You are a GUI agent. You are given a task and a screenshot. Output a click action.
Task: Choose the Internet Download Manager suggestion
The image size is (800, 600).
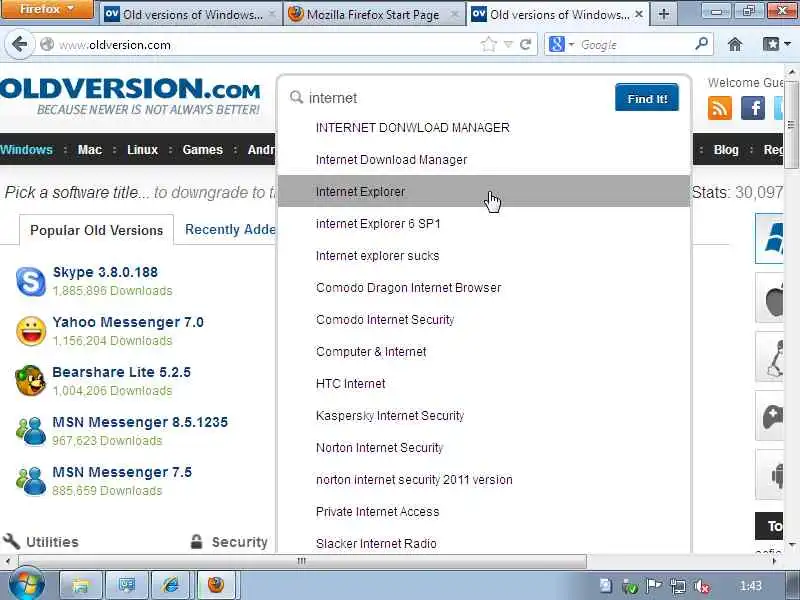tap(484, 160)
